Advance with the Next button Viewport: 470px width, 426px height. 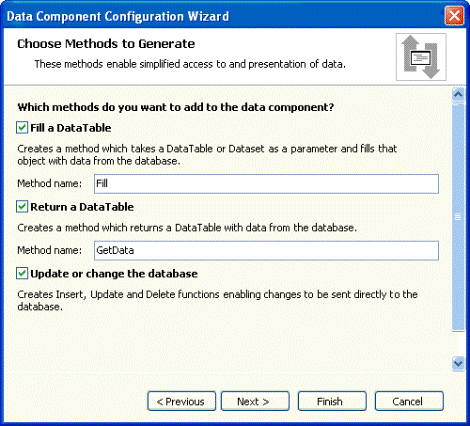[x=255, y=401]
